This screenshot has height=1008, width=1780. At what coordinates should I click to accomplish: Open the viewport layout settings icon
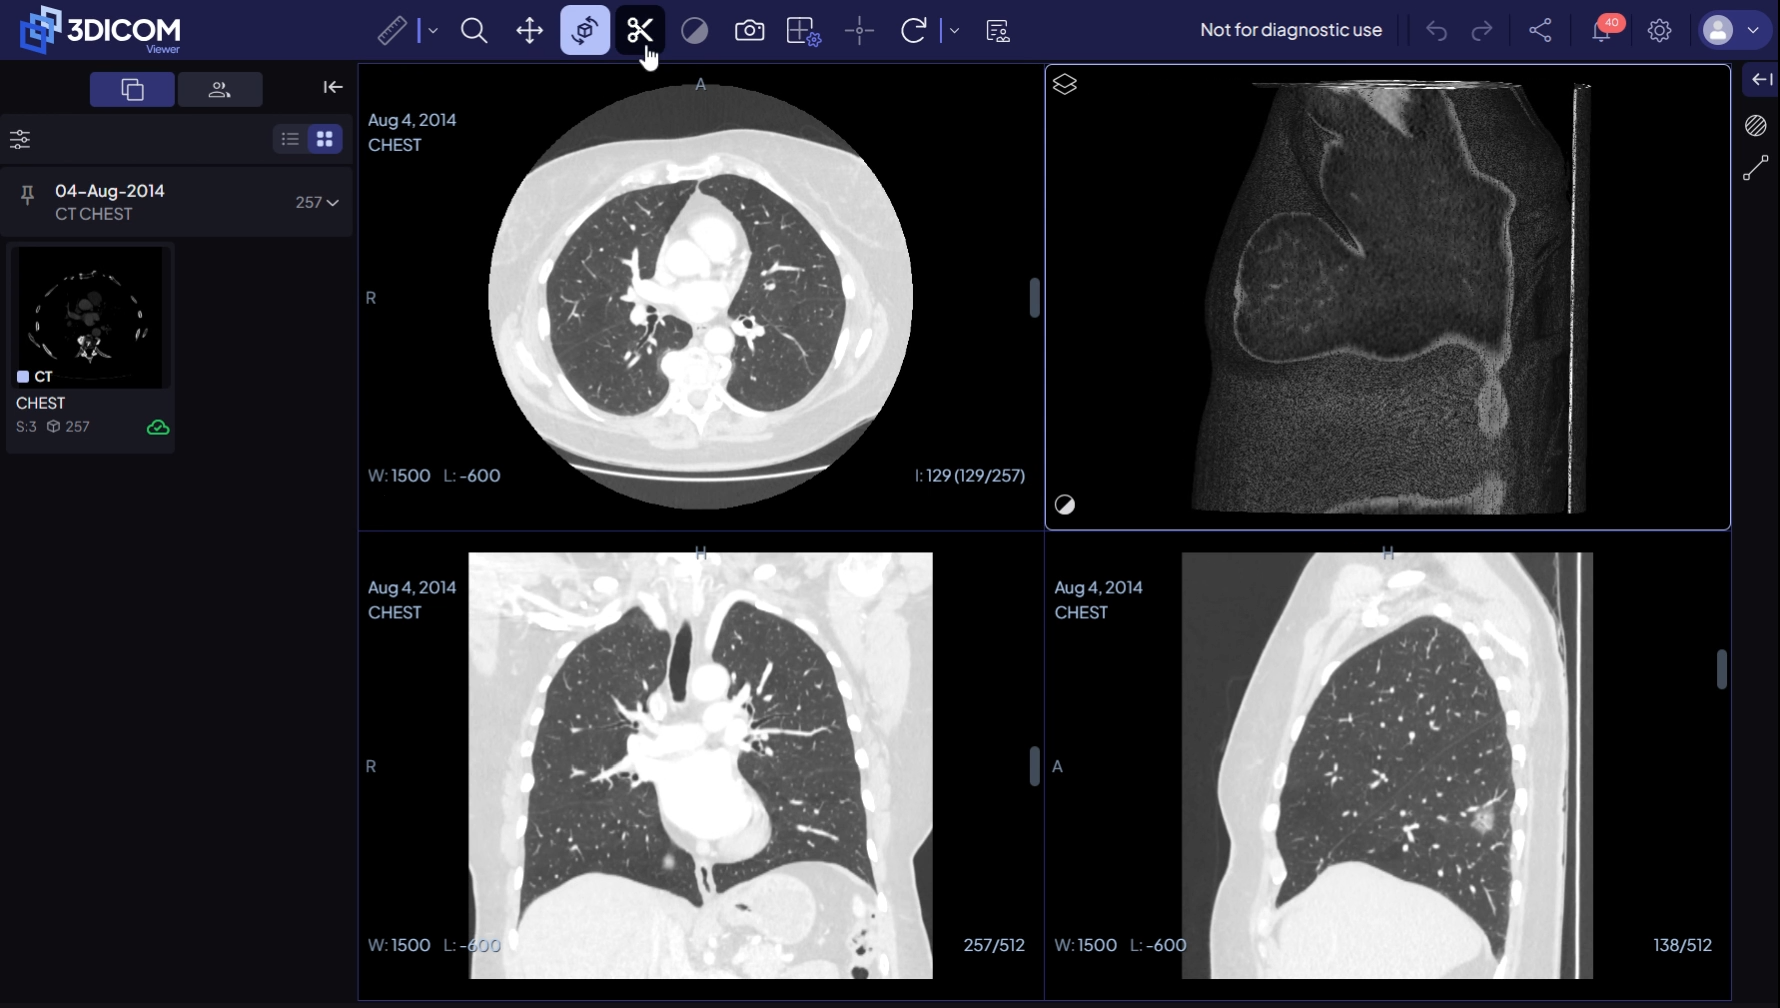click(803, 30)
